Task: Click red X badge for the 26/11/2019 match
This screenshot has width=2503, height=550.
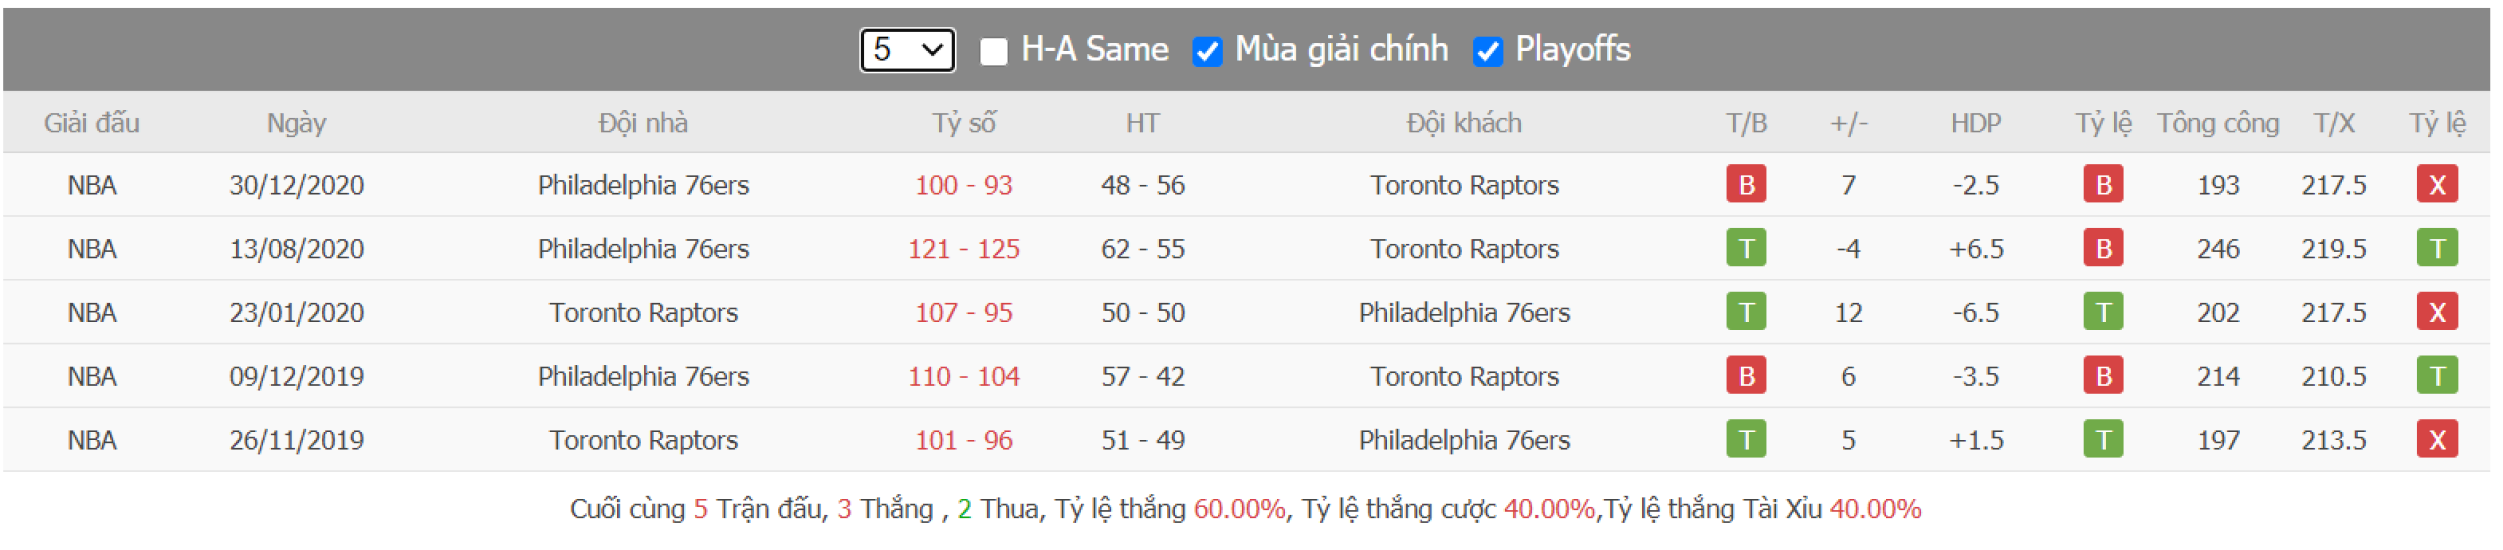Action: [2436, 441]
